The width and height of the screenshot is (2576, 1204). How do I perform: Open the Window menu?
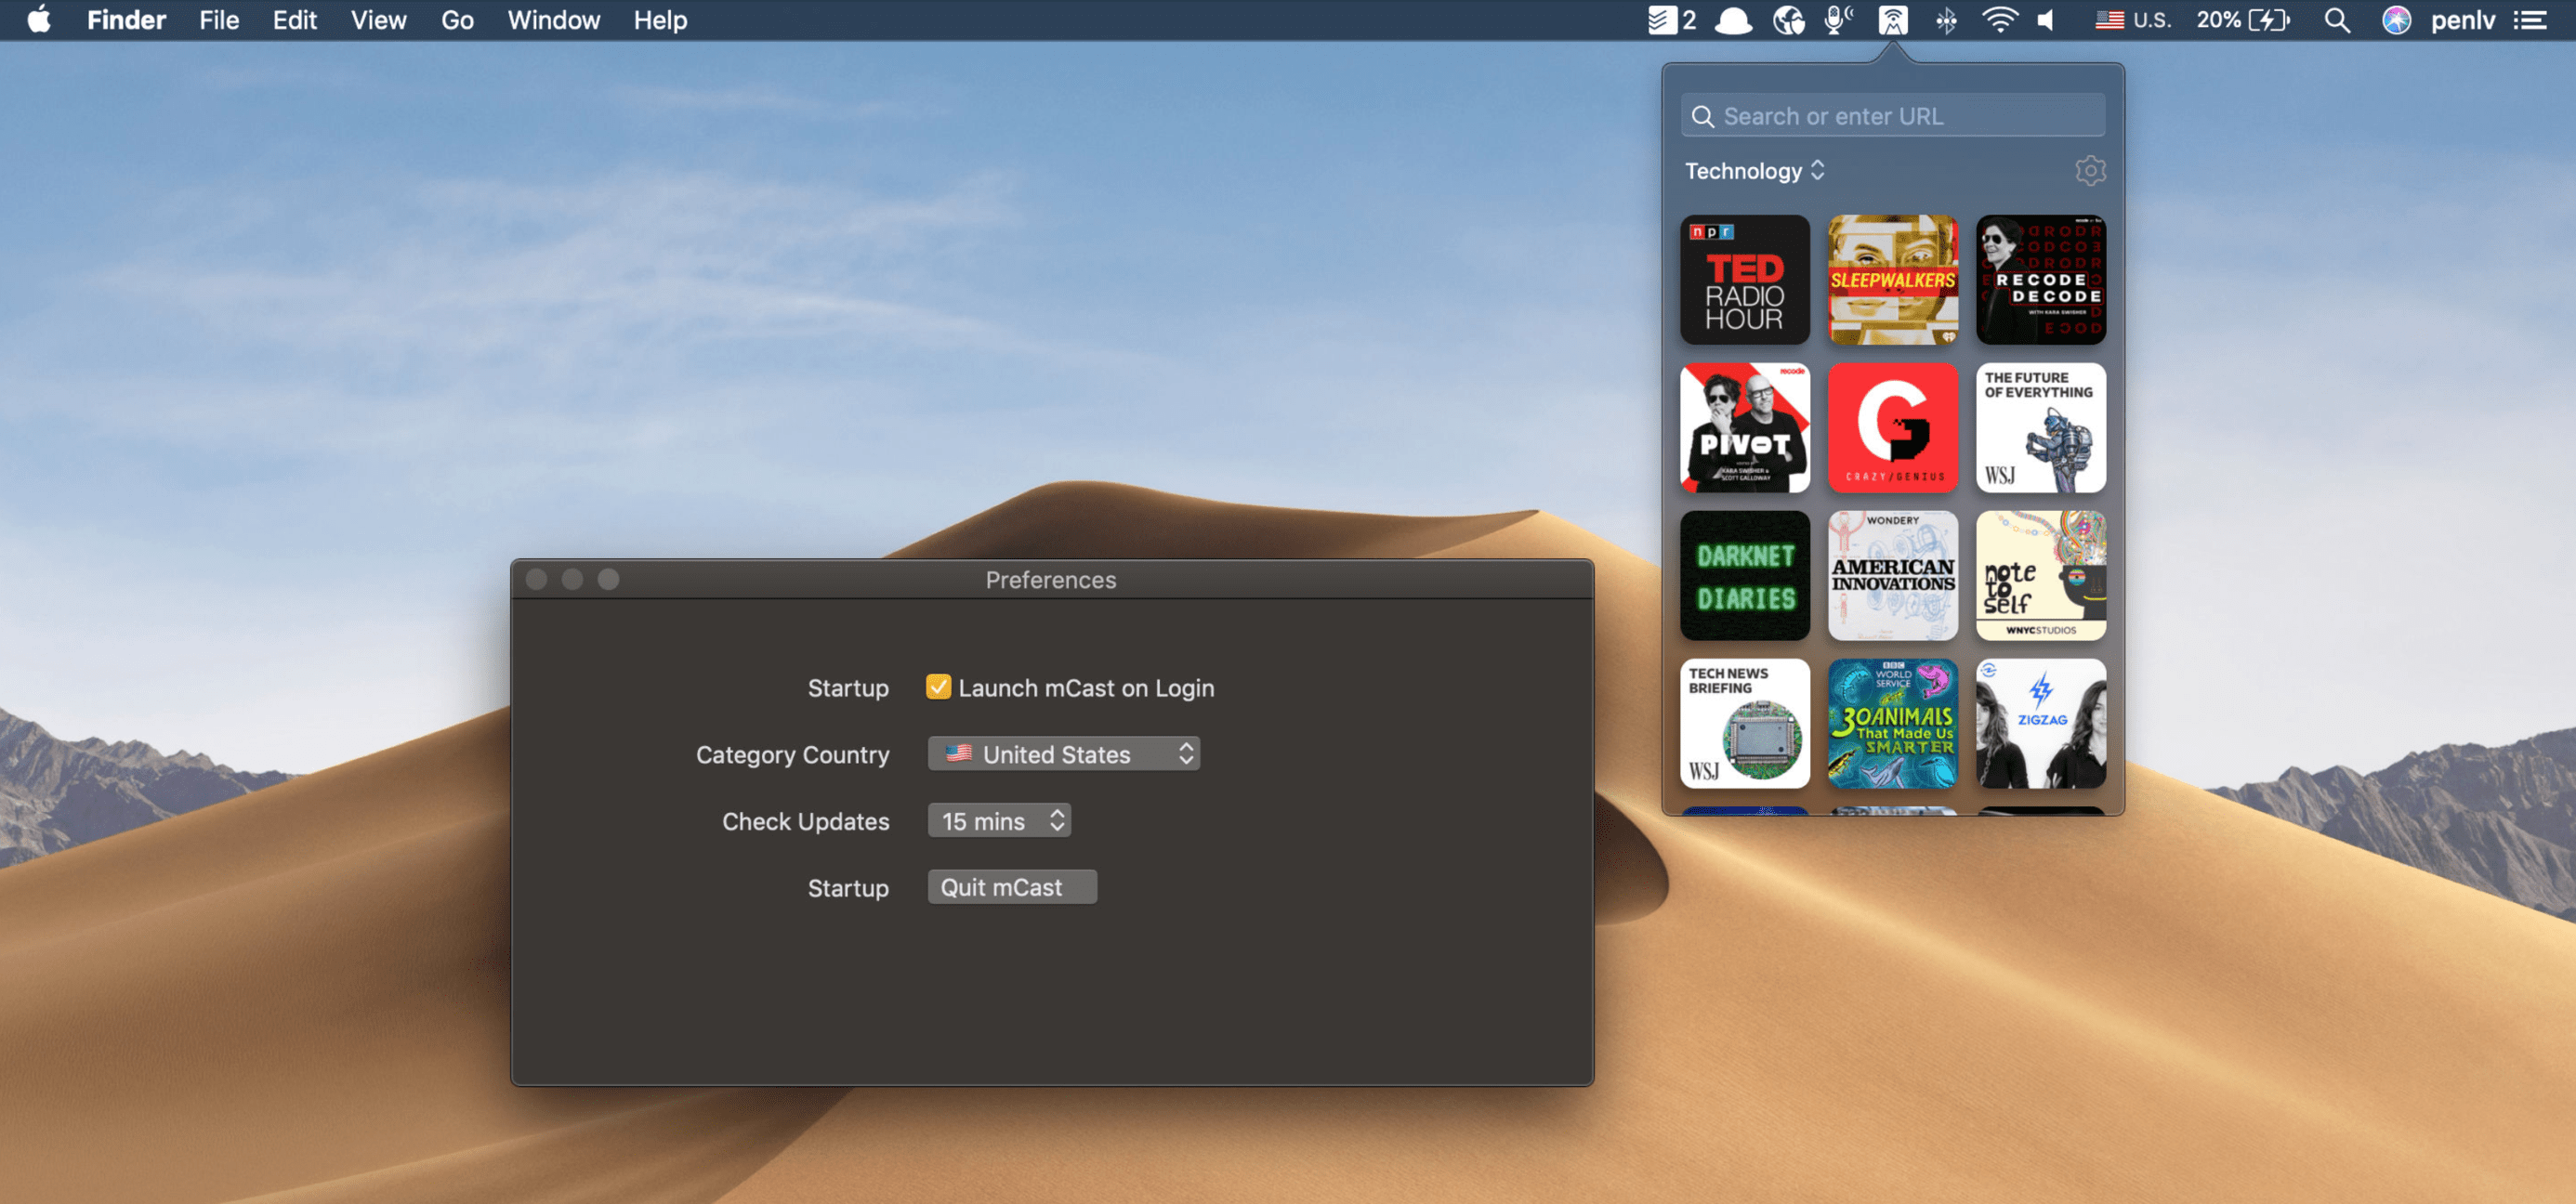(x=553, y=20)
